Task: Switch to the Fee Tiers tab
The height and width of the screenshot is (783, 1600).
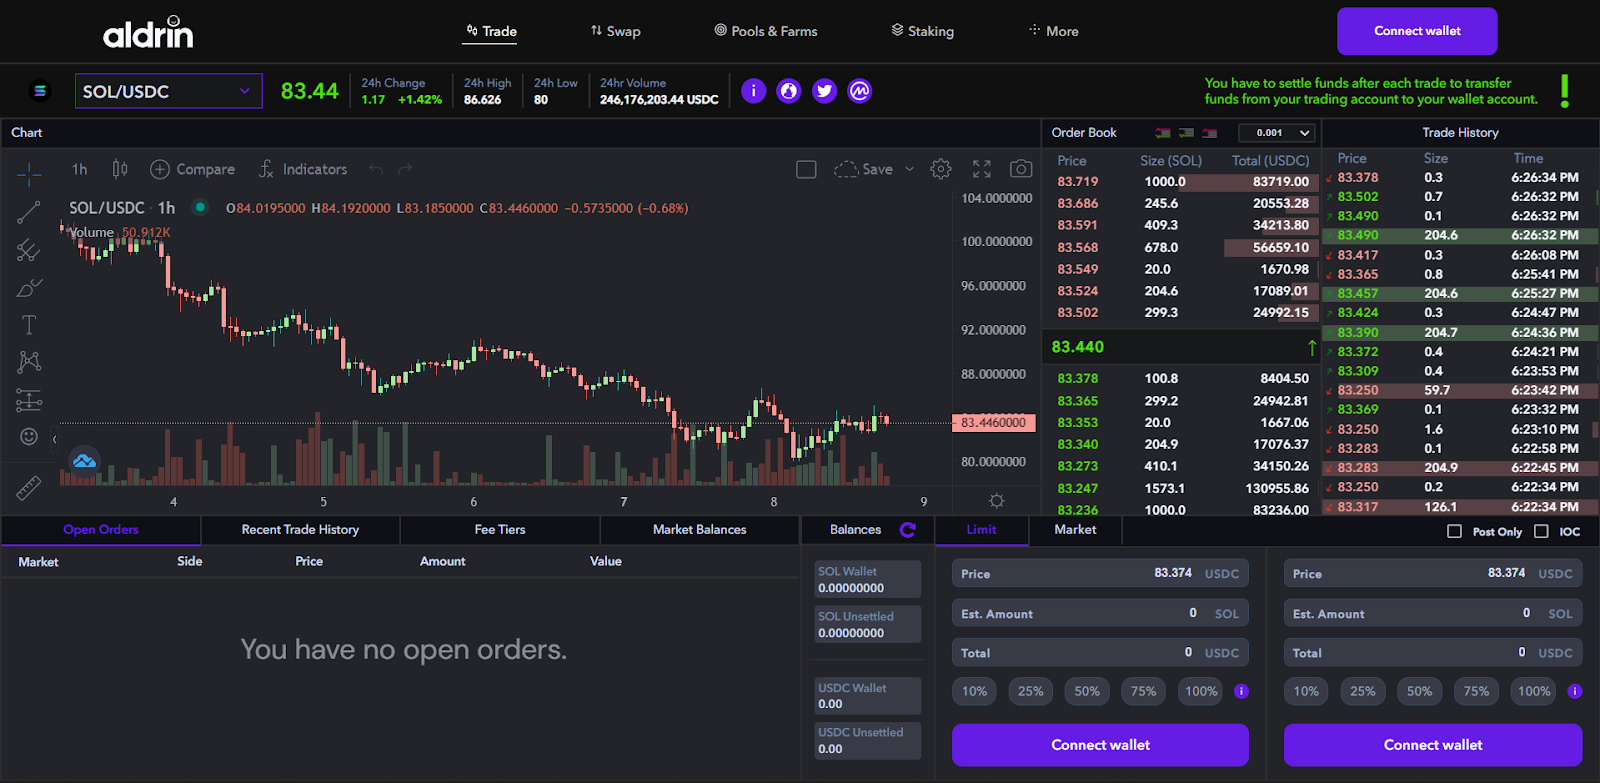Action: pos(500,530)
